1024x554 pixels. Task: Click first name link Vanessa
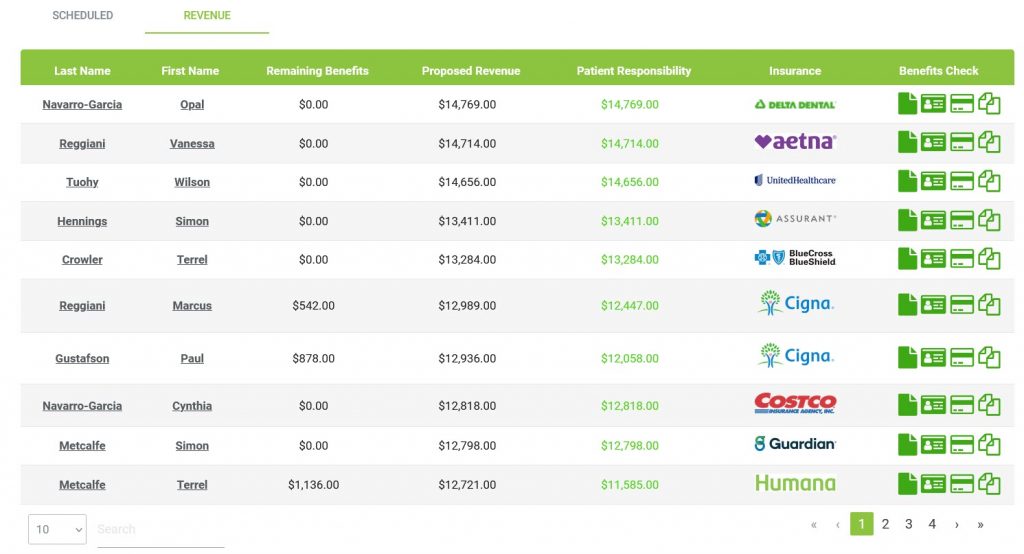[192, 143]
